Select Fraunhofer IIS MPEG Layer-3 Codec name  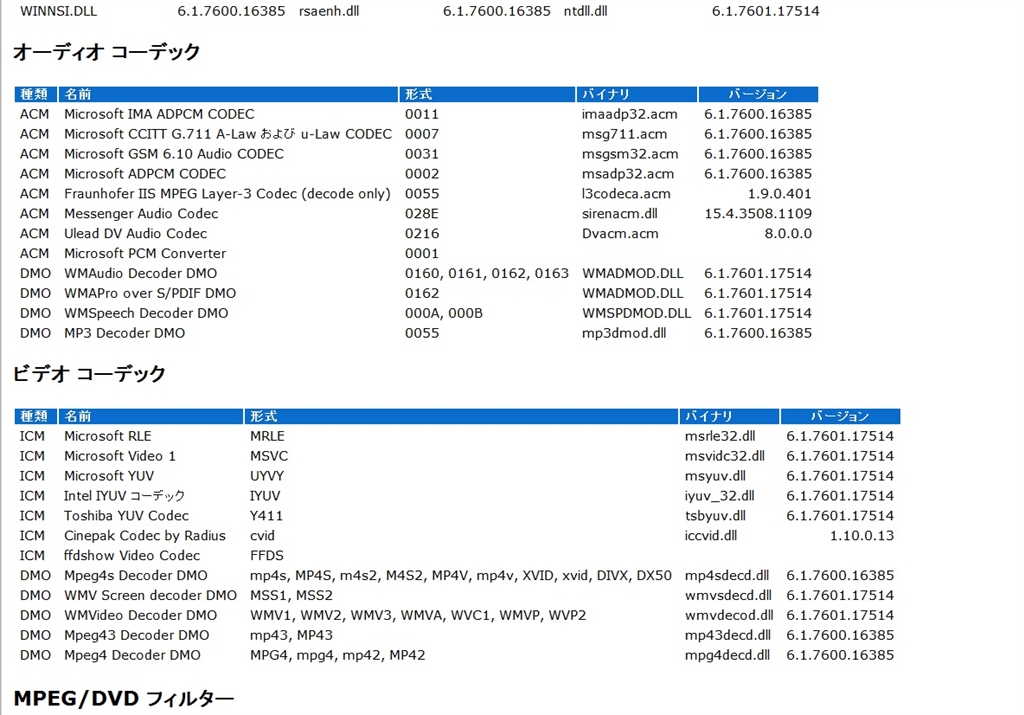pyautogui.click(x=227, y=194)
